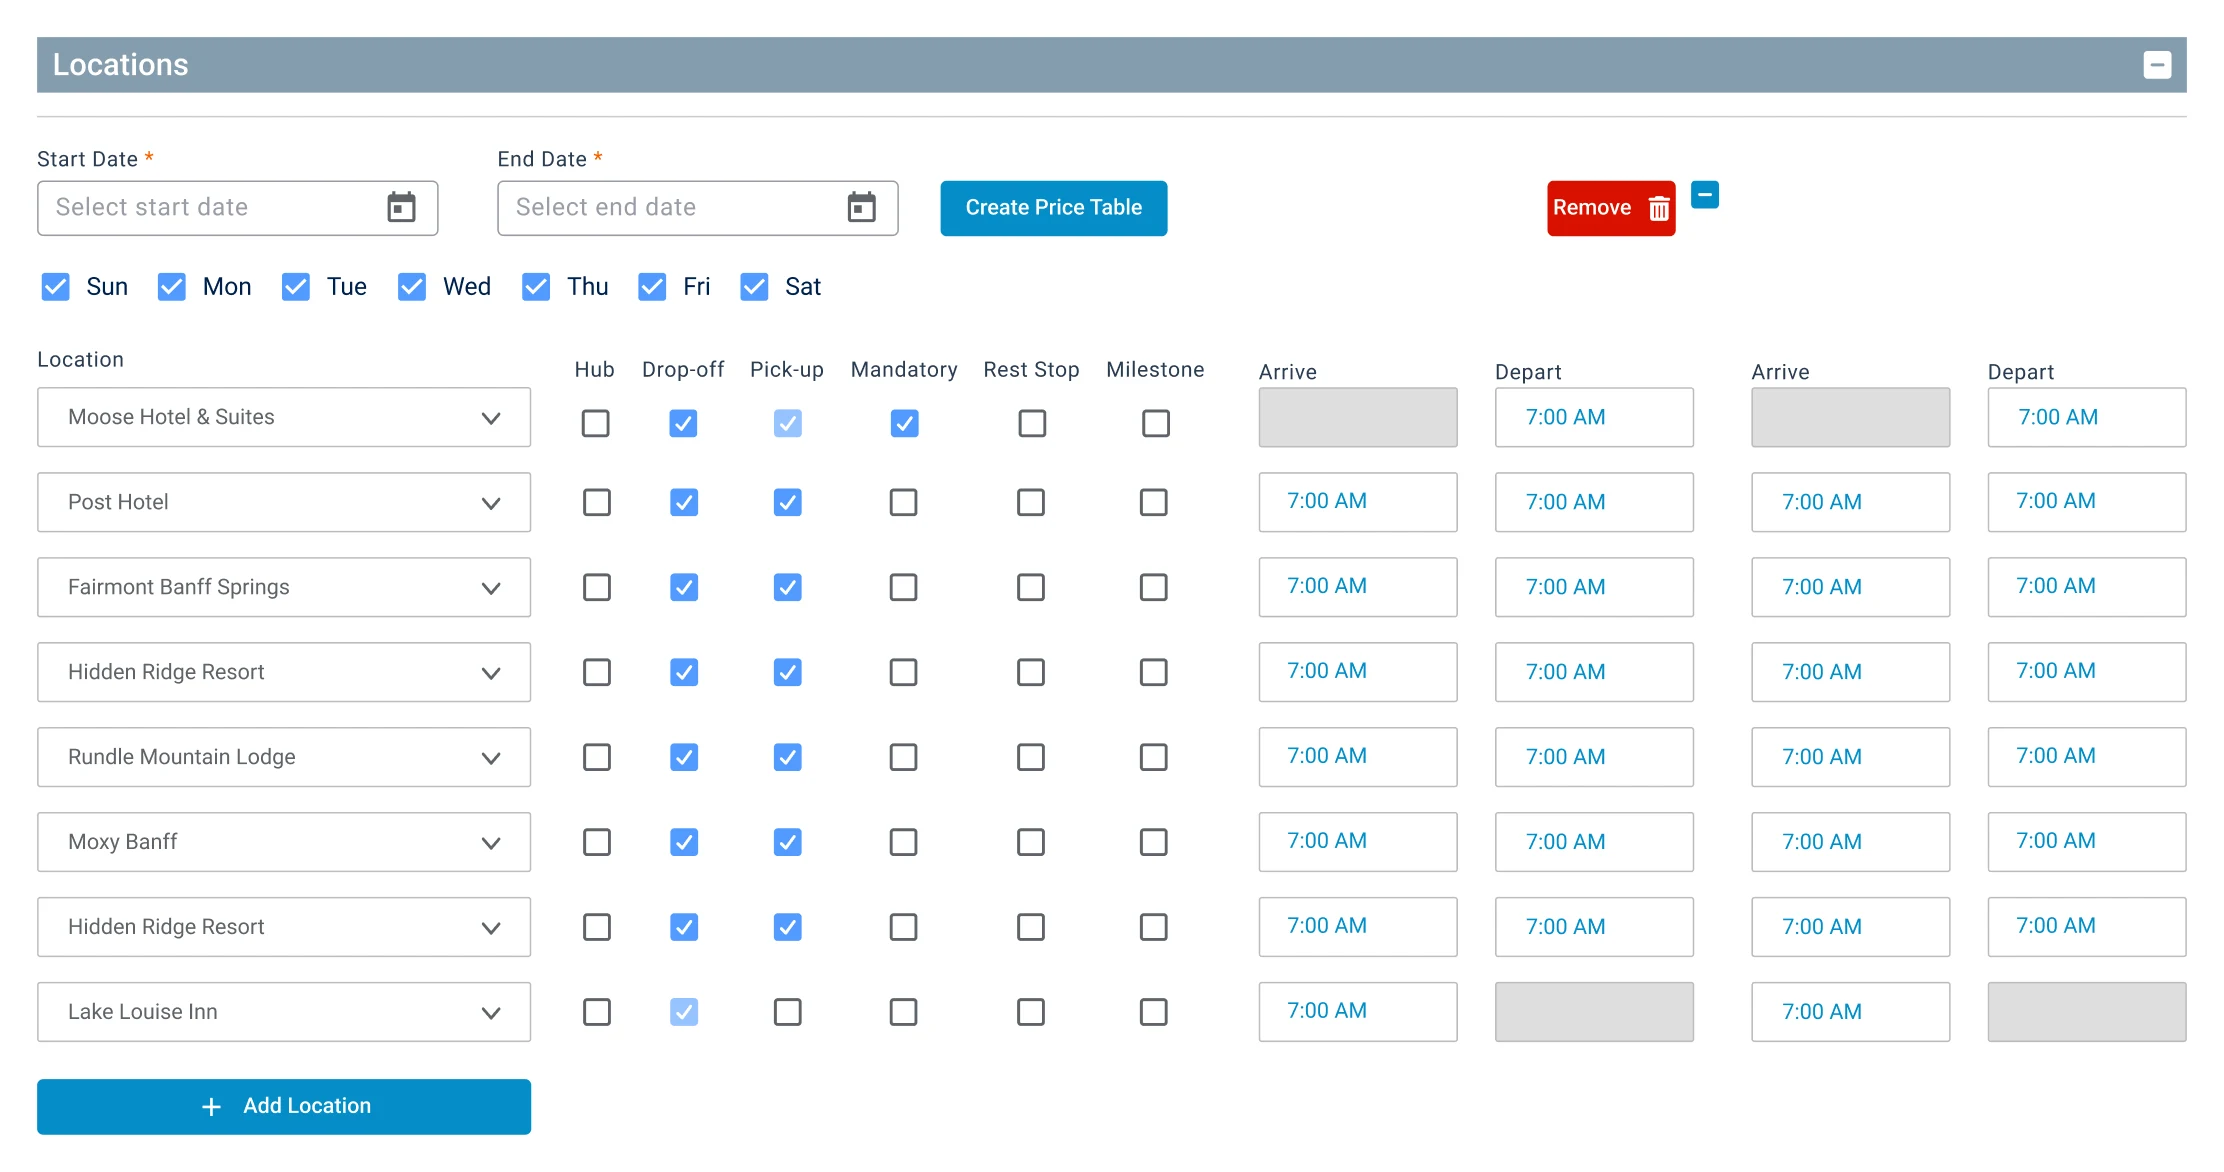Open the Start Date calendar icon
Viewport: 2224px width, 1172px height.
pyautogui.click(x=401, y=207)
